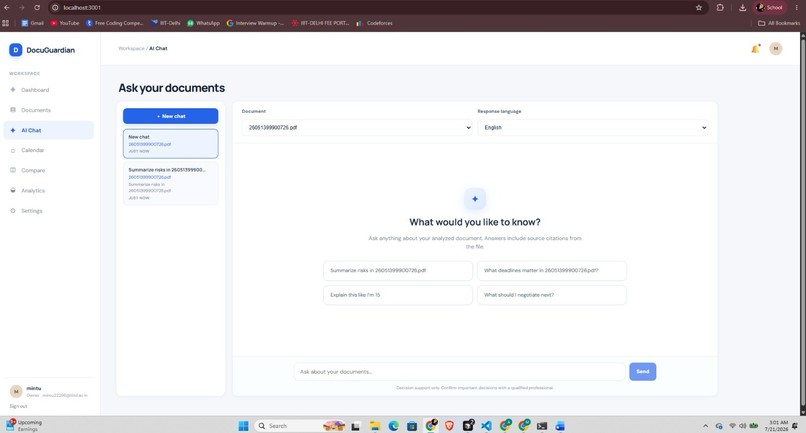The width and height of the screenshot is (806, 433).
Task: Open the School profile button in browser
Action: [770, 8]
